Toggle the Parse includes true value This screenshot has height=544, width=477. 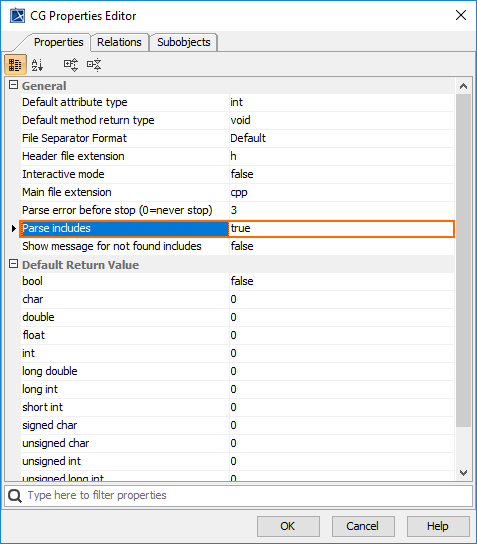[341, 229]
